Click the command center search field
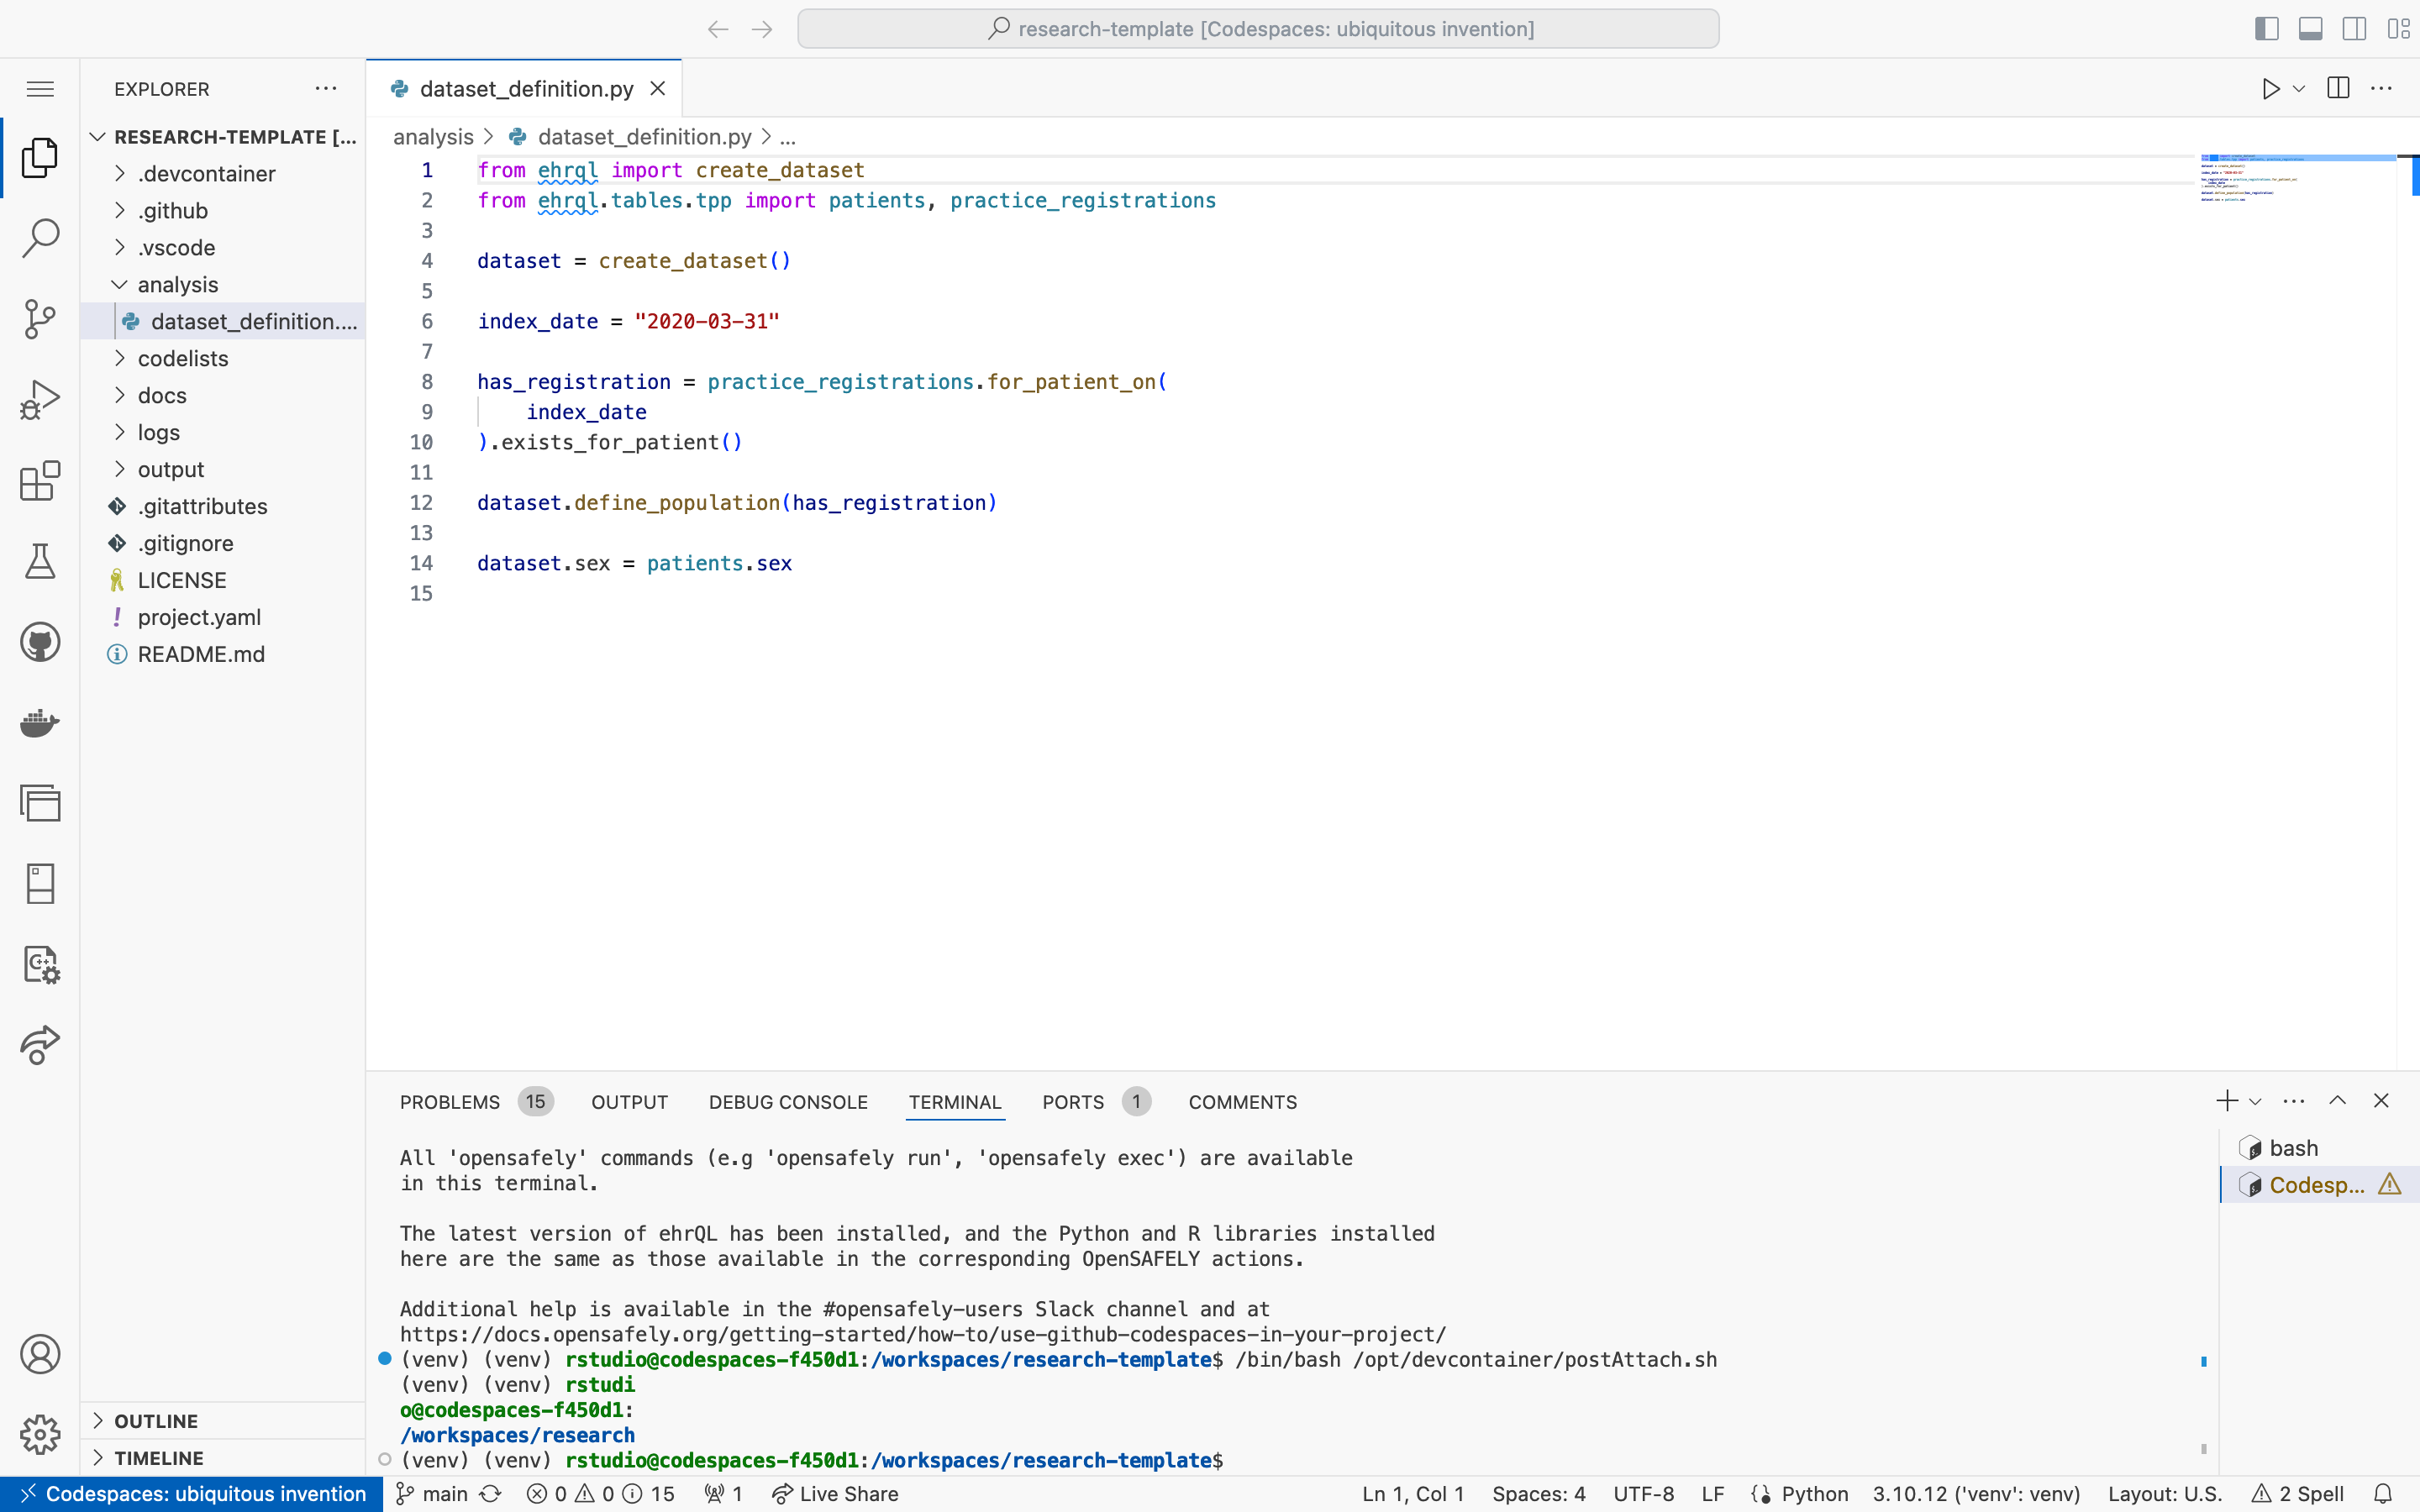Image resolution: width=2420 pixels, height=1512 pixels. [1258, 29]
